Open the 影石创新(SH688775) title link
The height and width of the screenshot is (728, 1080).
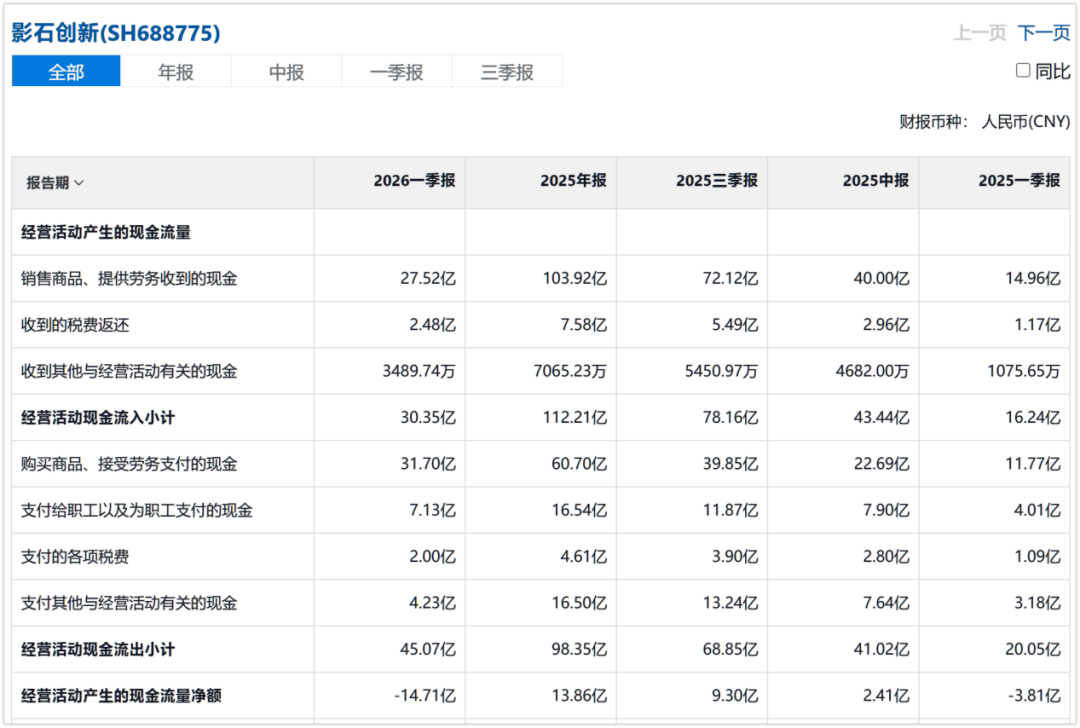[116, 32]
